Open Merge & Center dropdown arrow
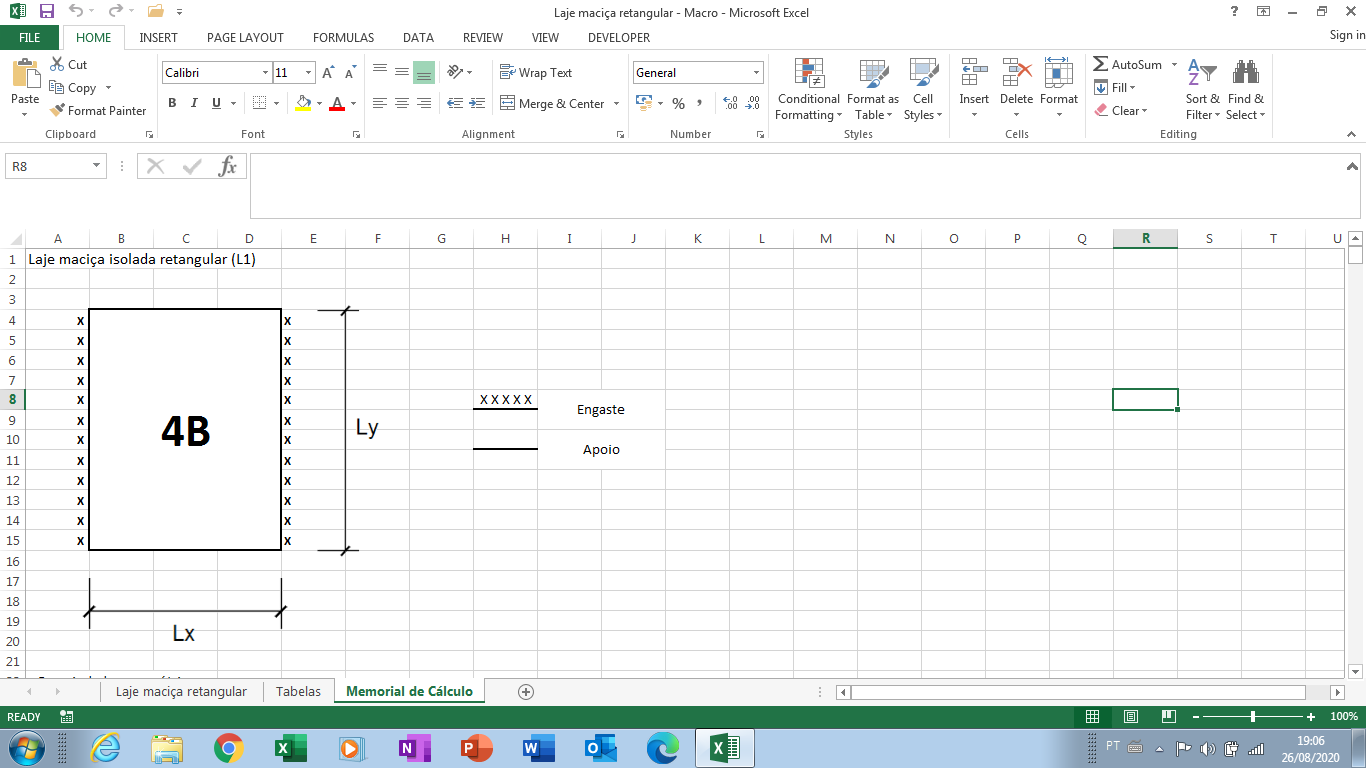1366x768 pixels. (616, 103)
